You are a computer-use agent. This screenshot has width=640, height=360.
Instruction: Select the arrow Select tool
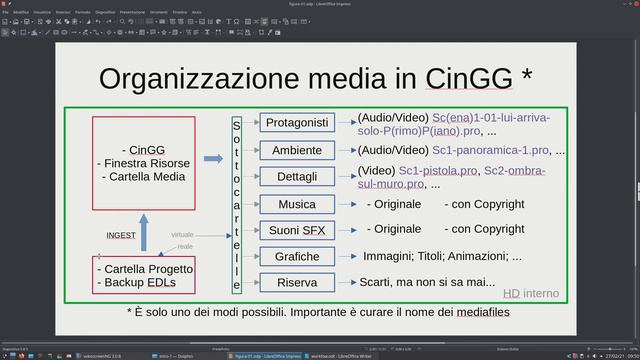(5, 32)
